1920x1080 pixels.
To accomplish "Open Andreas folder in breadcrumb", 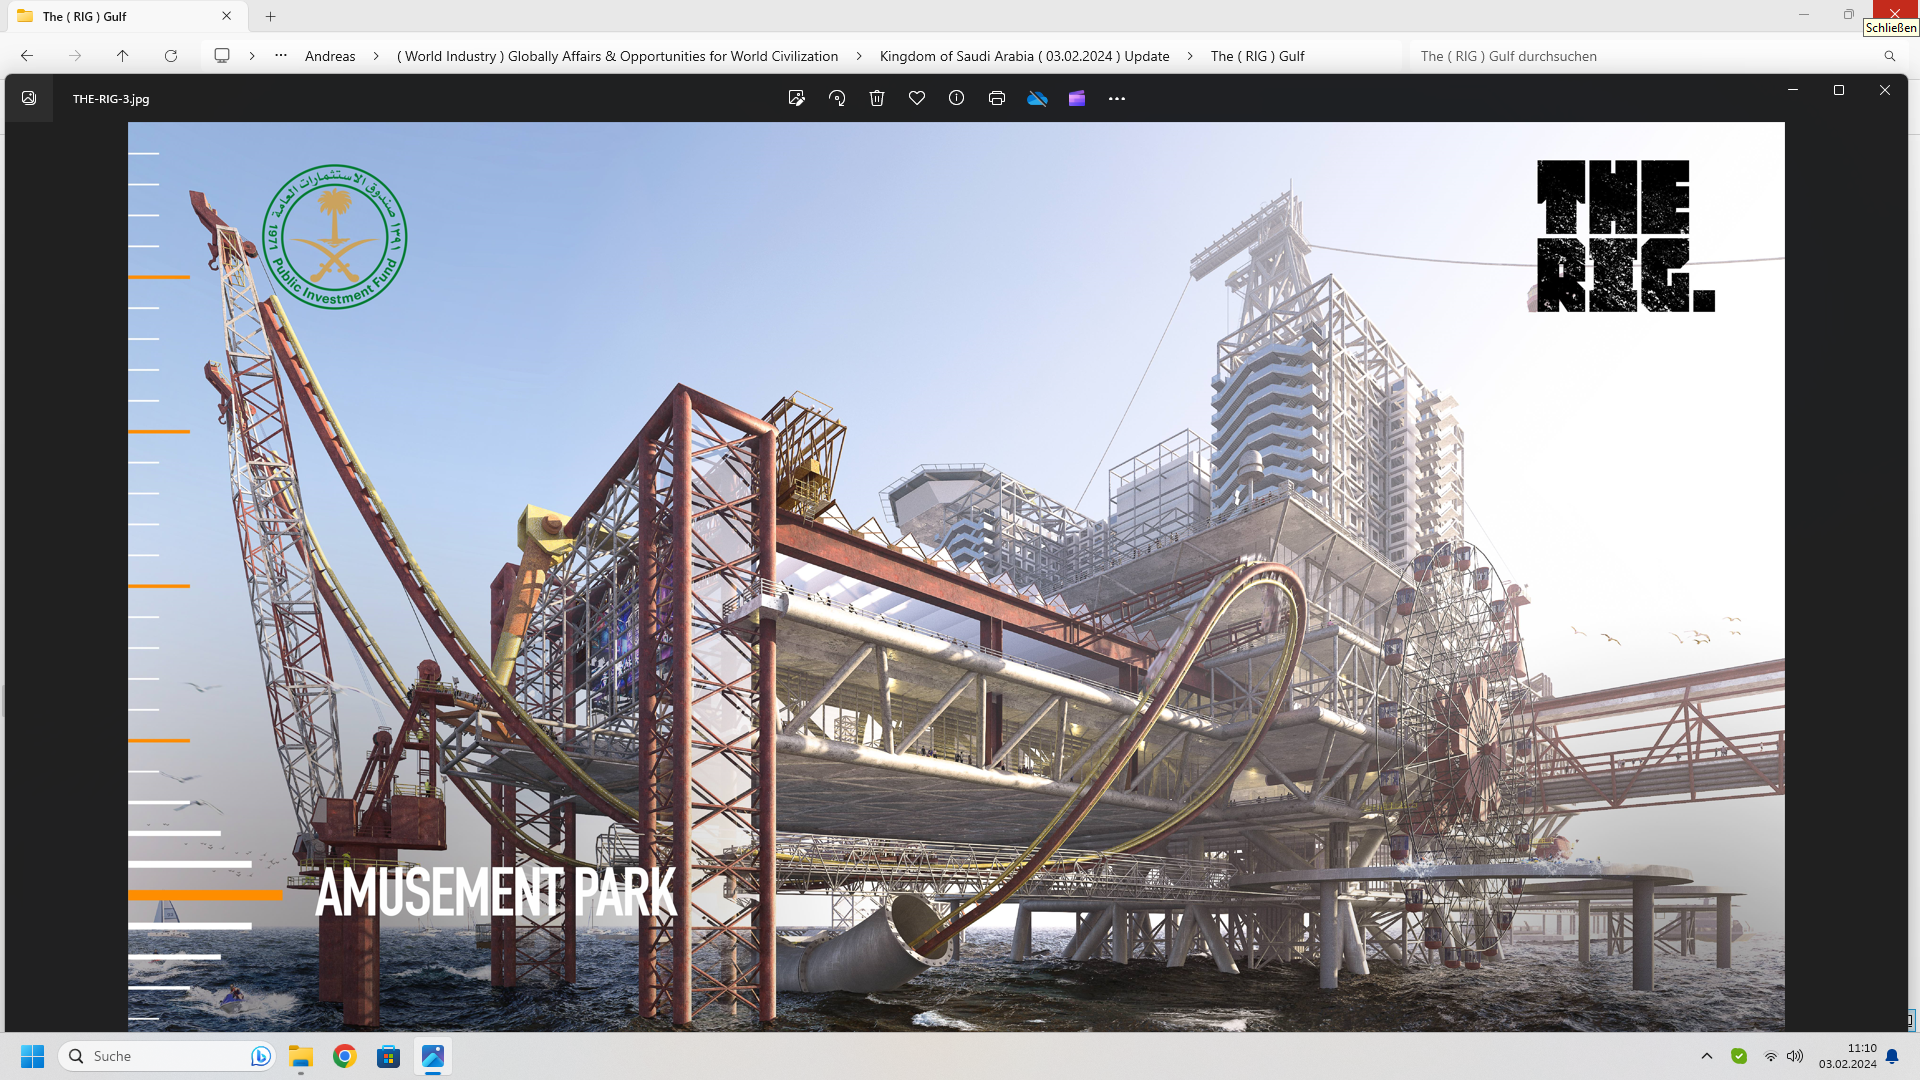I will [330, 56].
